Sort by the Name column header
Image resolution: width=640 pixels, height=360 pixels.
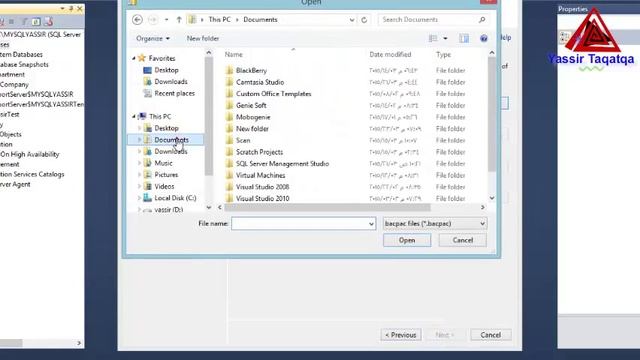tap(233, 54)
